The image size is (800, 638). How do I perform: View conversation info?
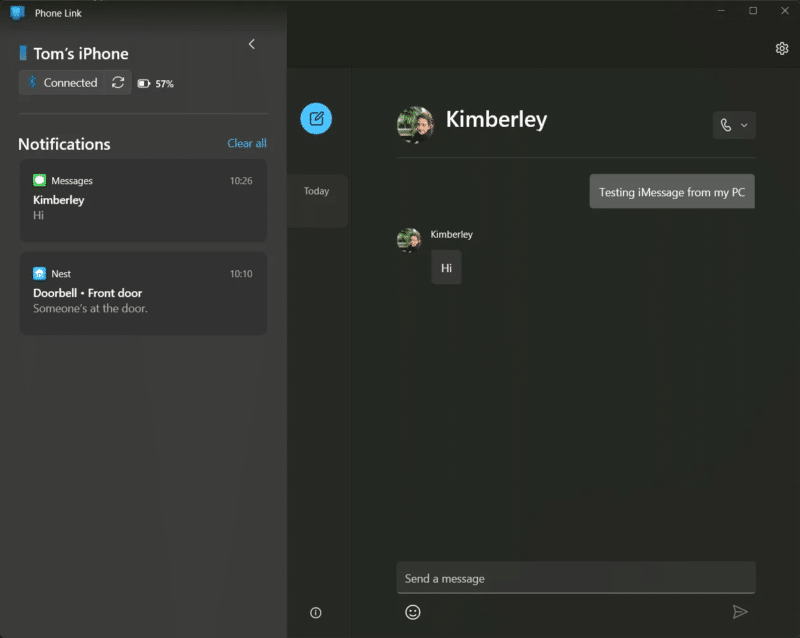317,612
